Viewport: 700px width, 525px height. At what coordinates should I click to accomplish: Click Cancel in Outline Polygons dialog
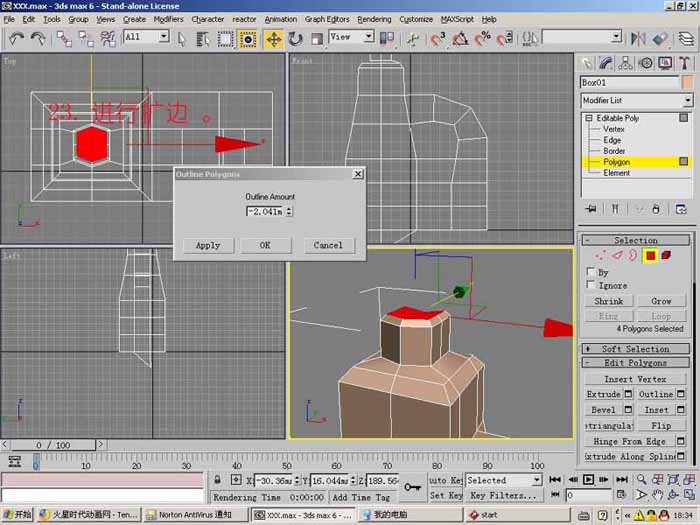(328, 245)
